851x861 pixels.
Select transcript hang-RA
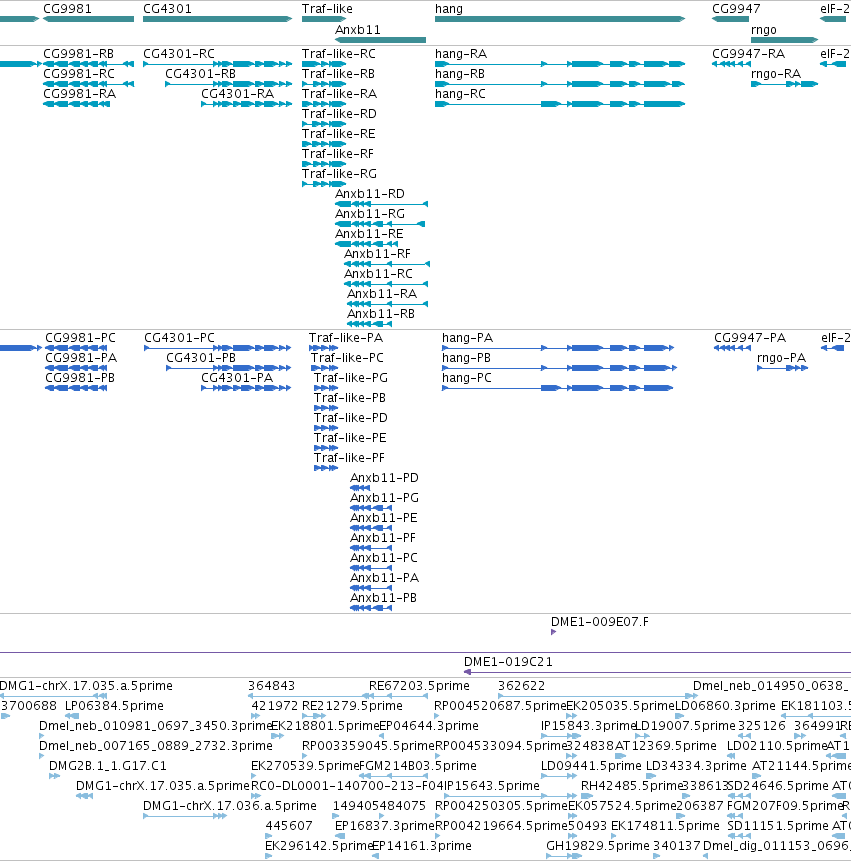coord(560,64)
